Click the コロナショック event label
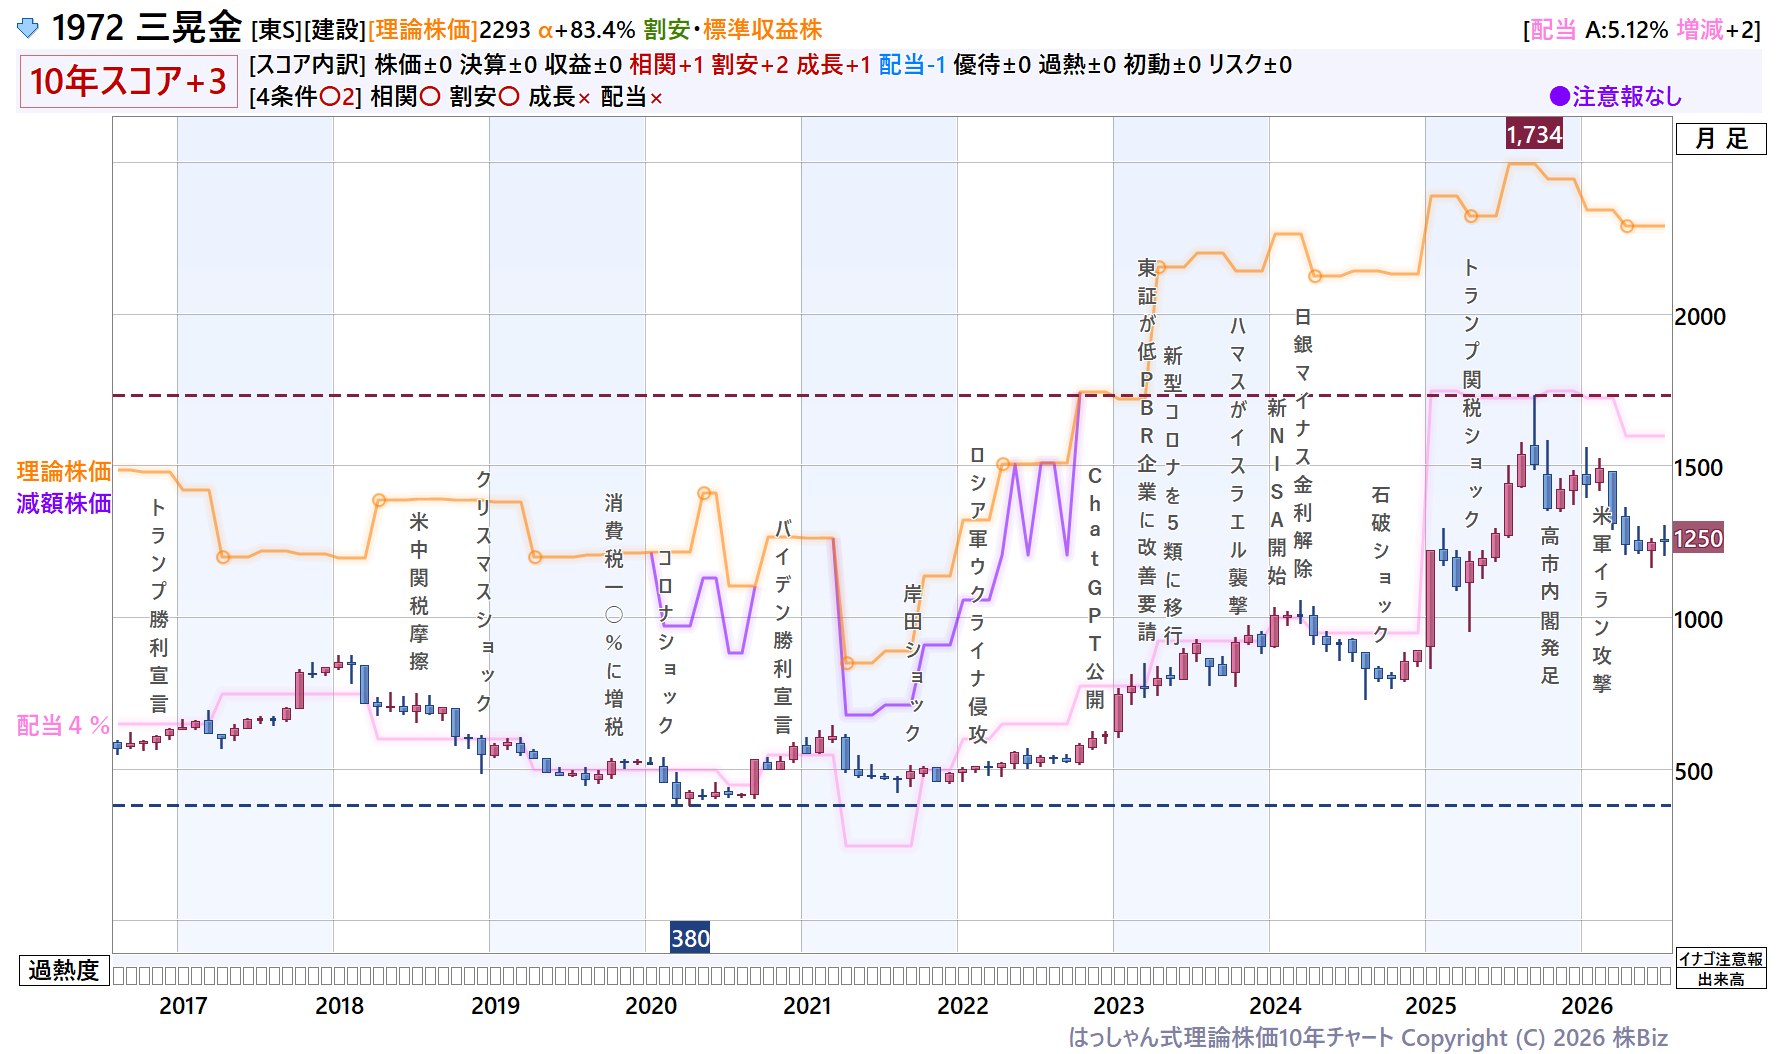This screenshot has width=1780, height=1054. point(665,641)
